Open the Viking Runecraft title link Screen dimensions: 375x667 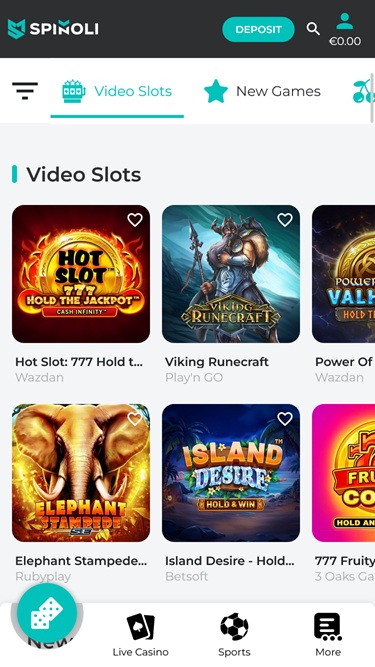[x=217, y=362]
